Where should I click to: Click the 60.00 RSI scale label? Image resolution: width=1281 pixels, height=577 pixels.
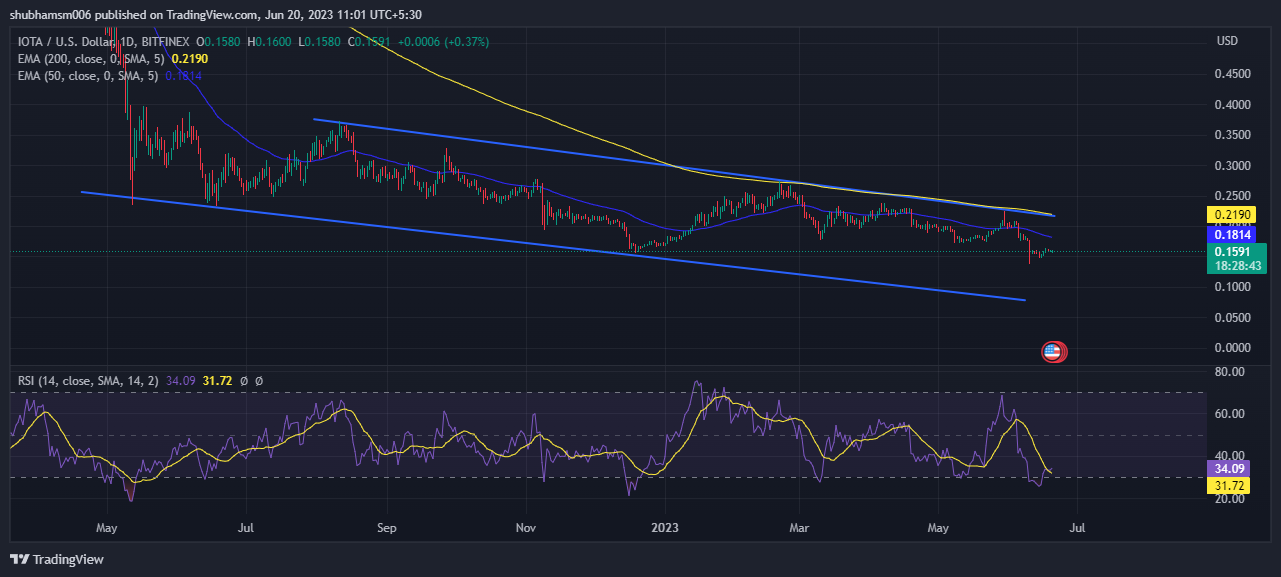point(1229,414)
